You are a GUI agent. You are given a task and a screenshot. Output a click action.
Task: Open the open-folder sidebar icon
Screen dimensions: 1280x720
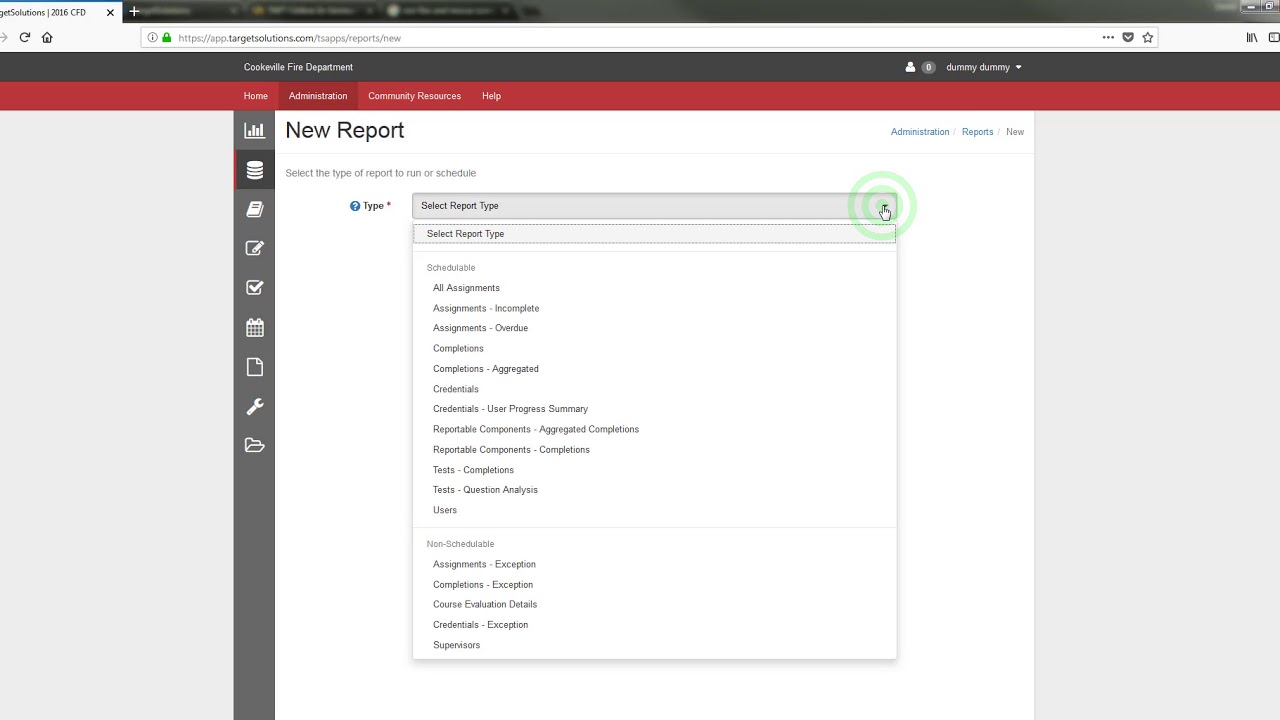tap(254, 445)
